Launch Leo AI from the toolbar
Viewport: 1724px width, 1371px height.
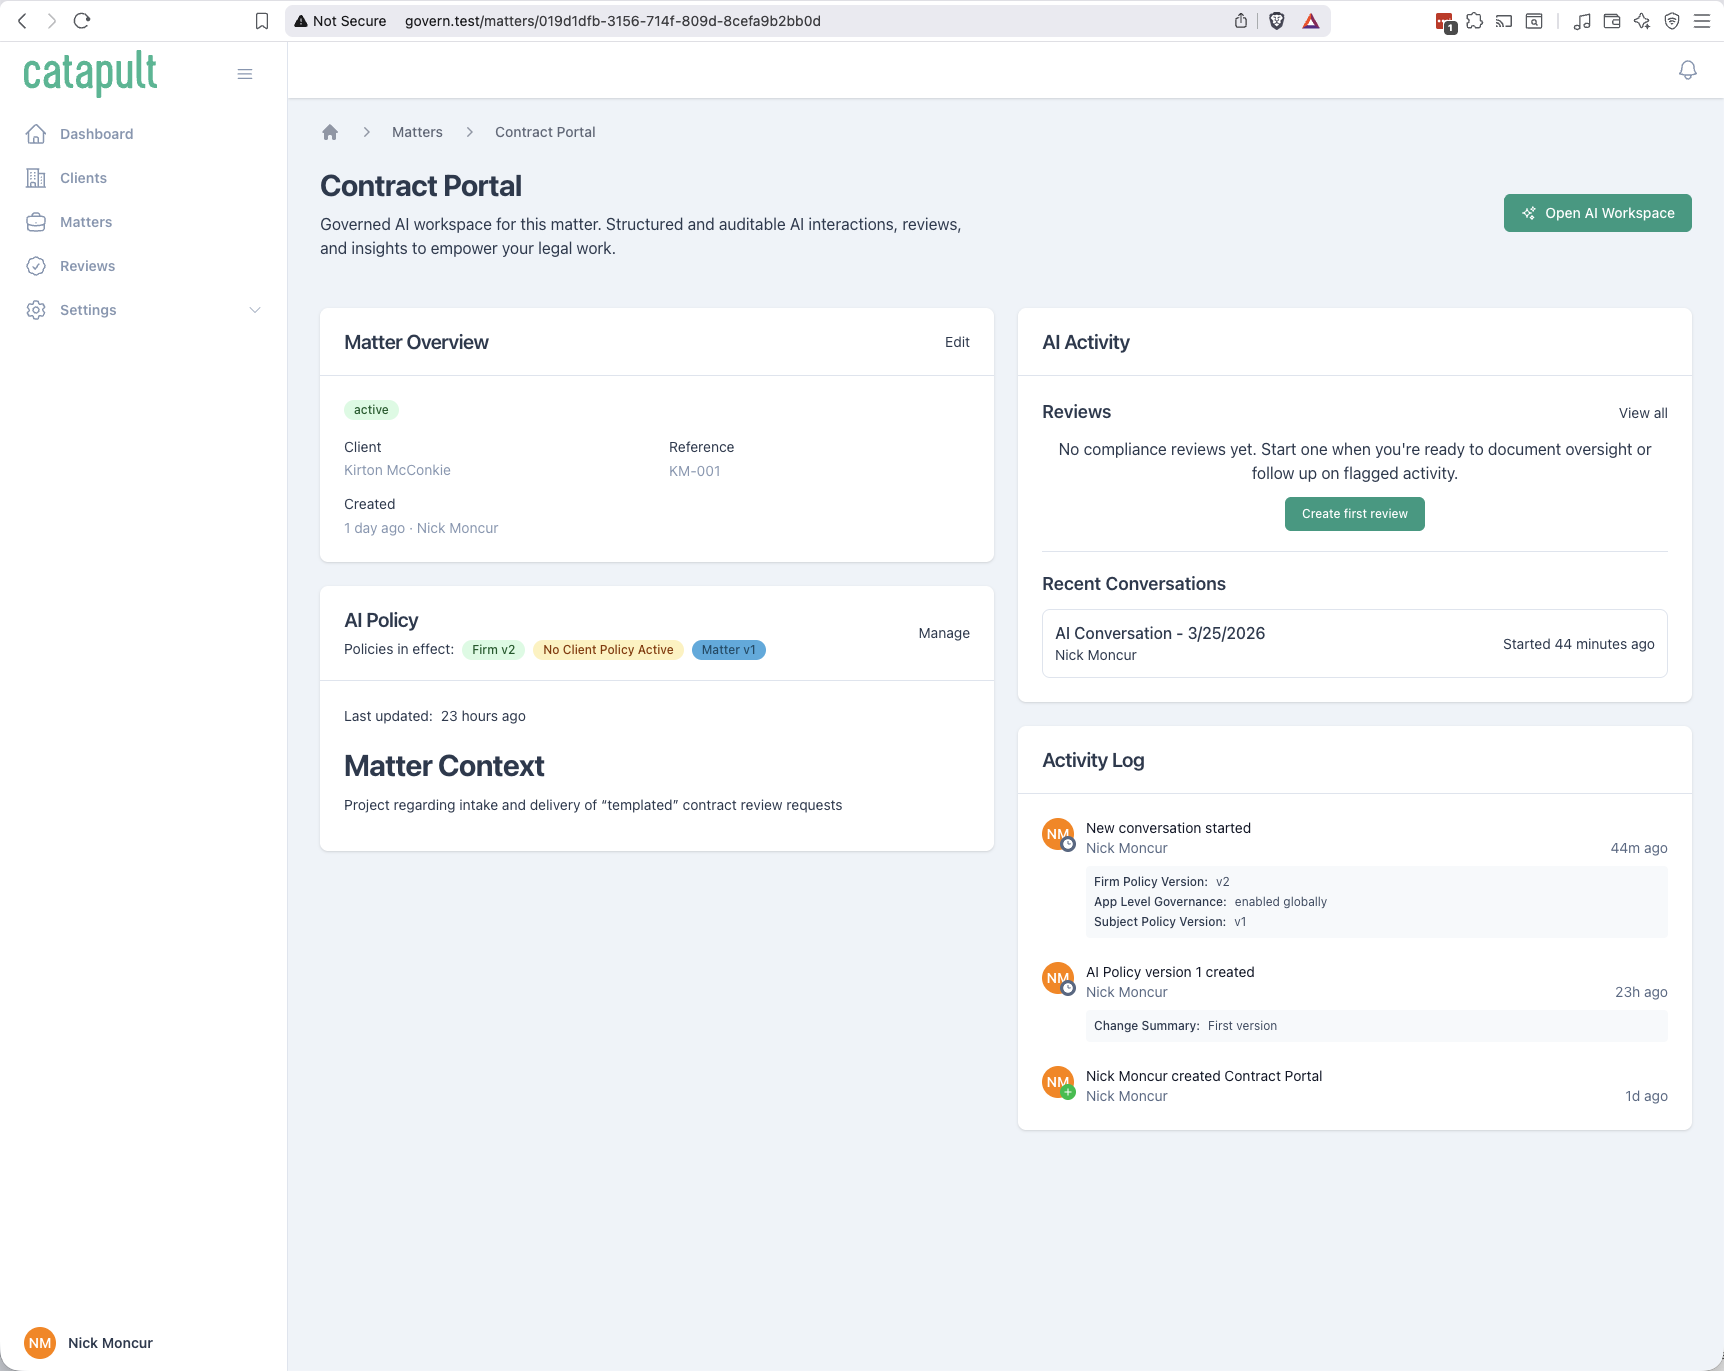1641,20
